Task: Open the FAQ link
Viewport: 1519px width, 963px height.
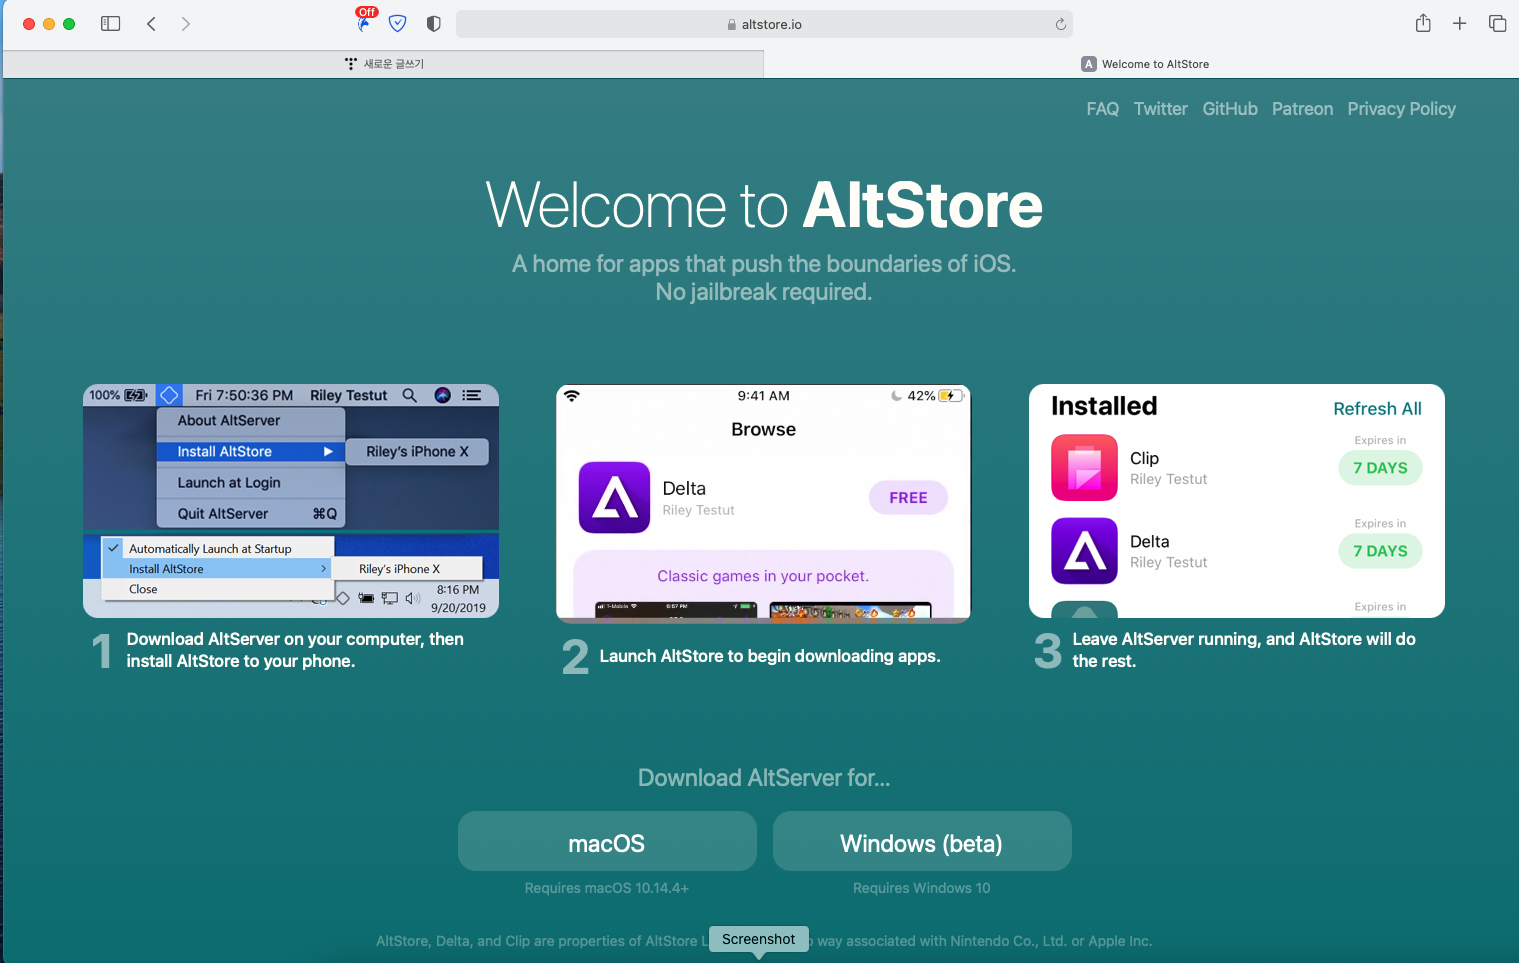Action: point(1103,109)
